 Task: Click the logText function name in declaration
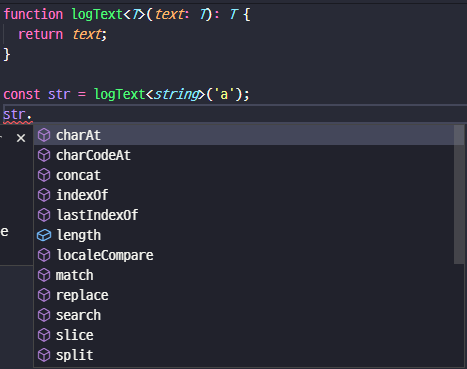97,14
